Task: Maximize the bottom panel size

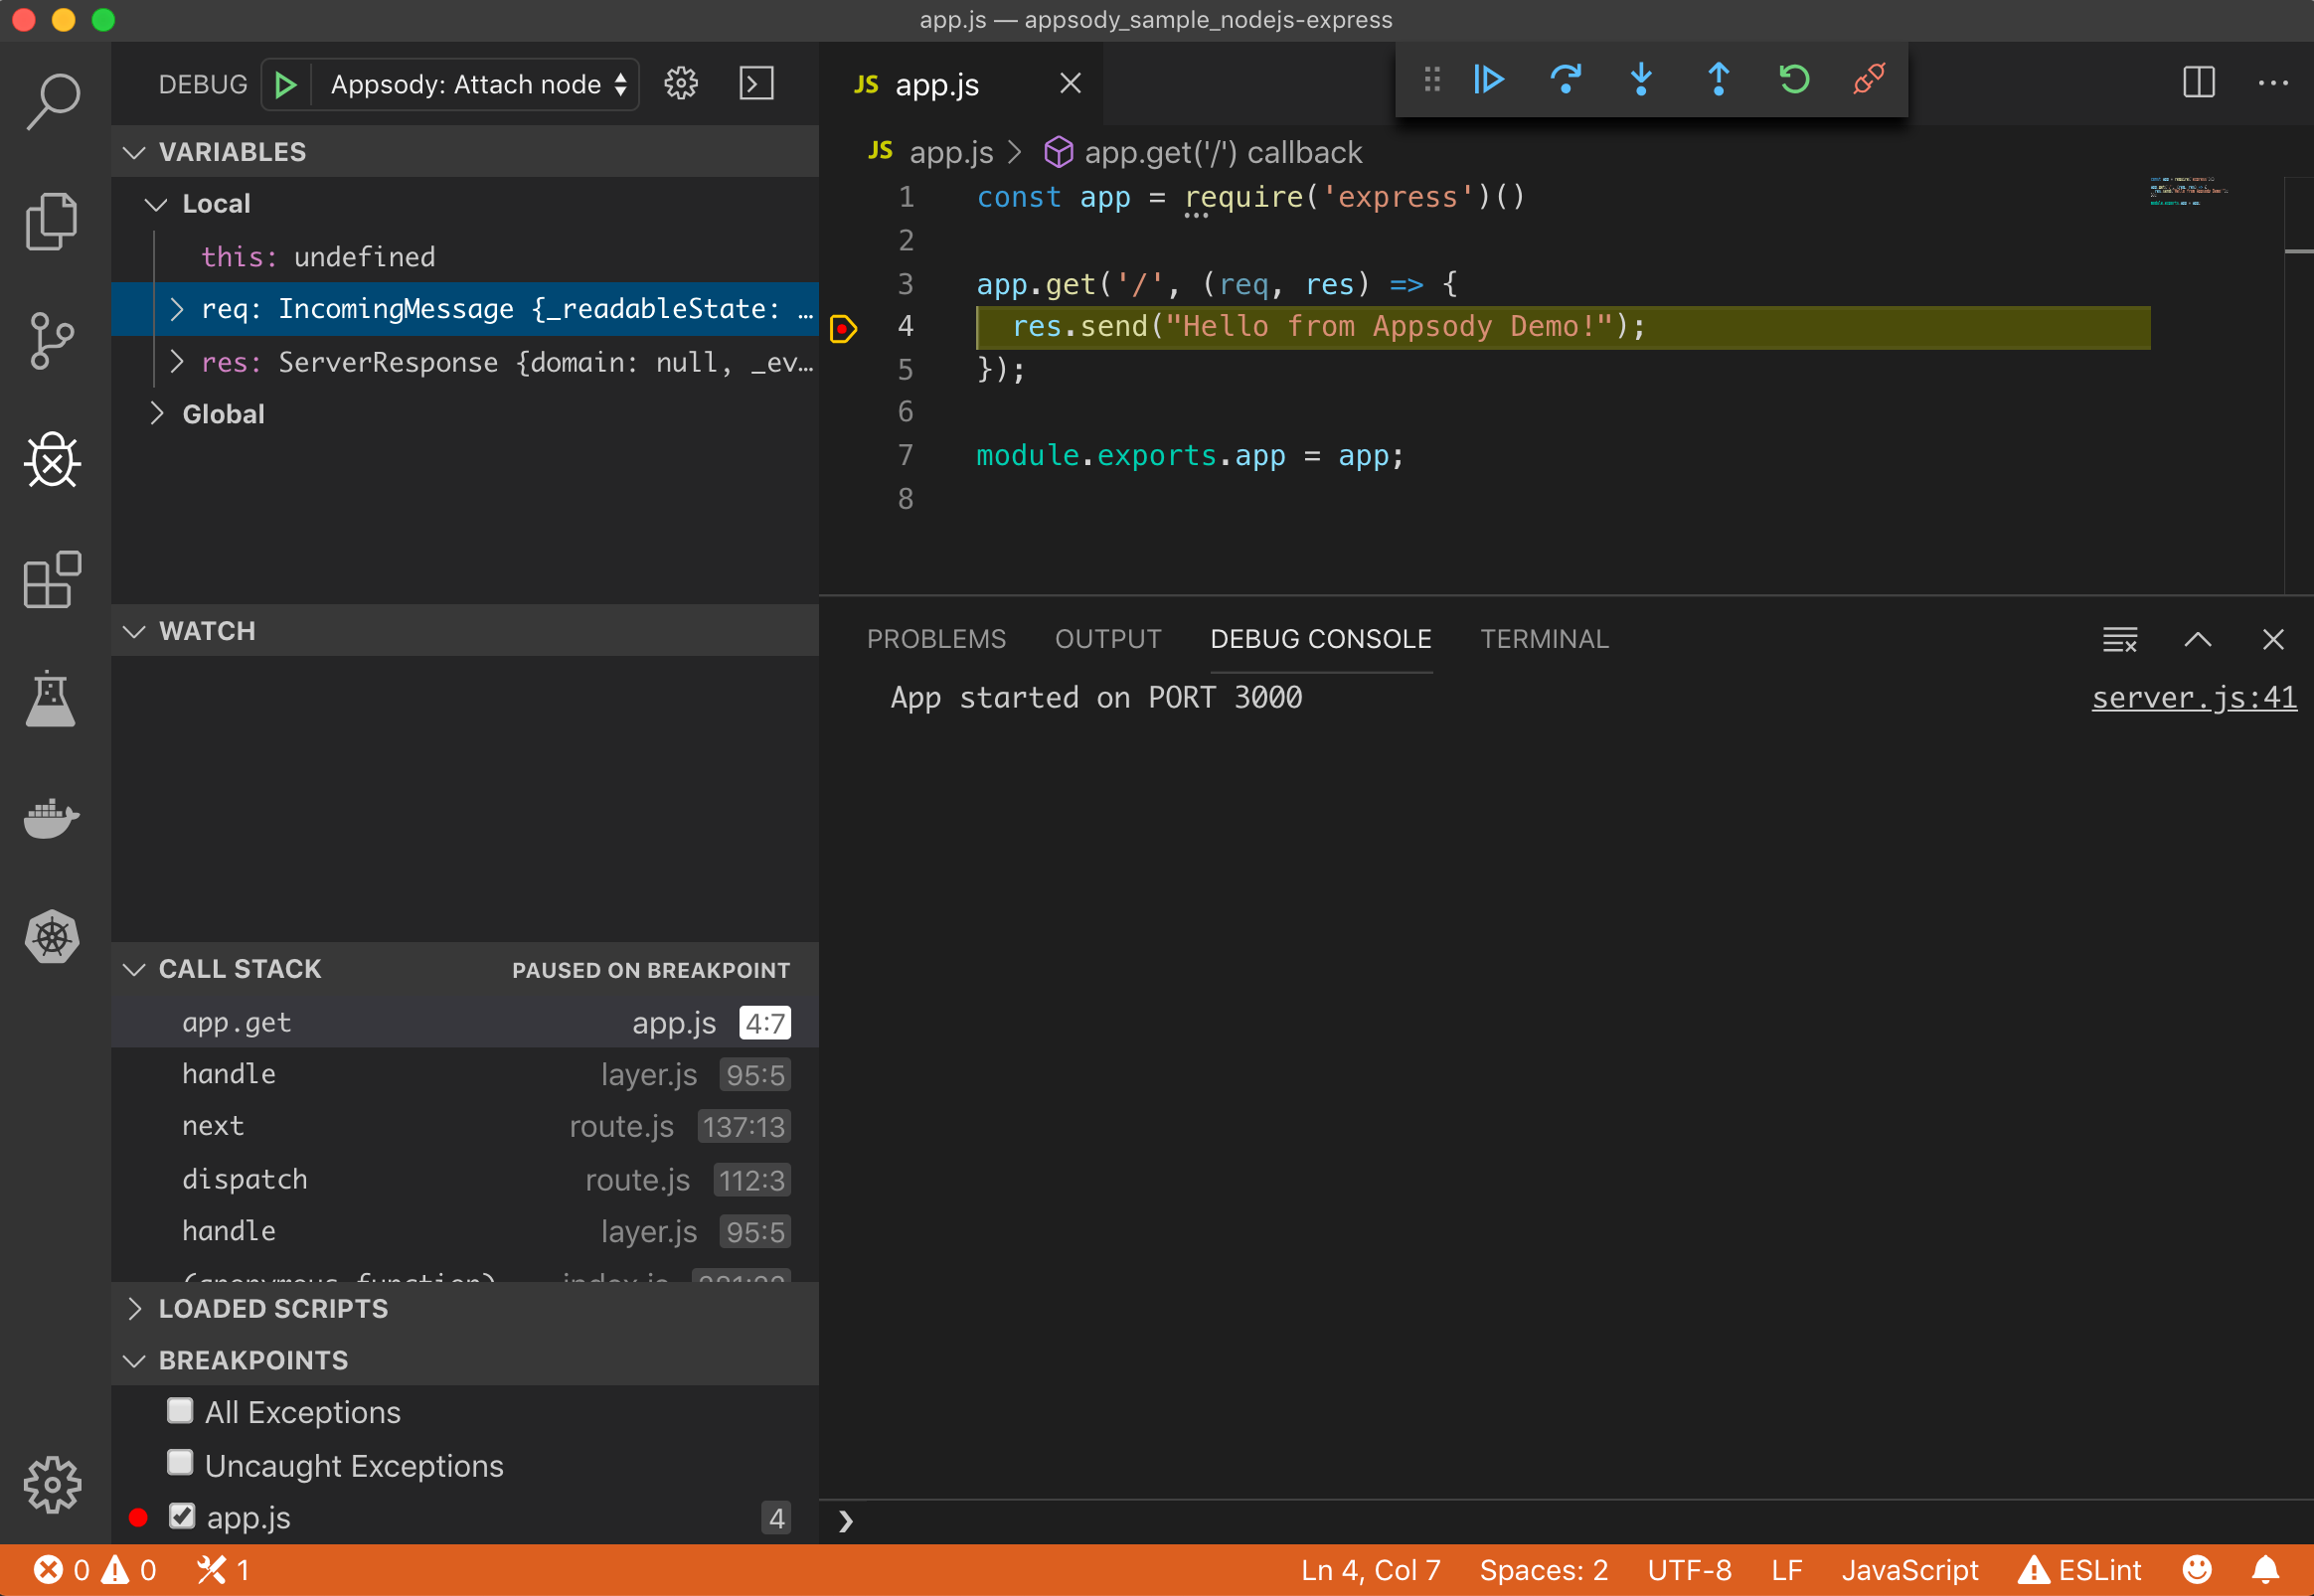Action: 2198,640
